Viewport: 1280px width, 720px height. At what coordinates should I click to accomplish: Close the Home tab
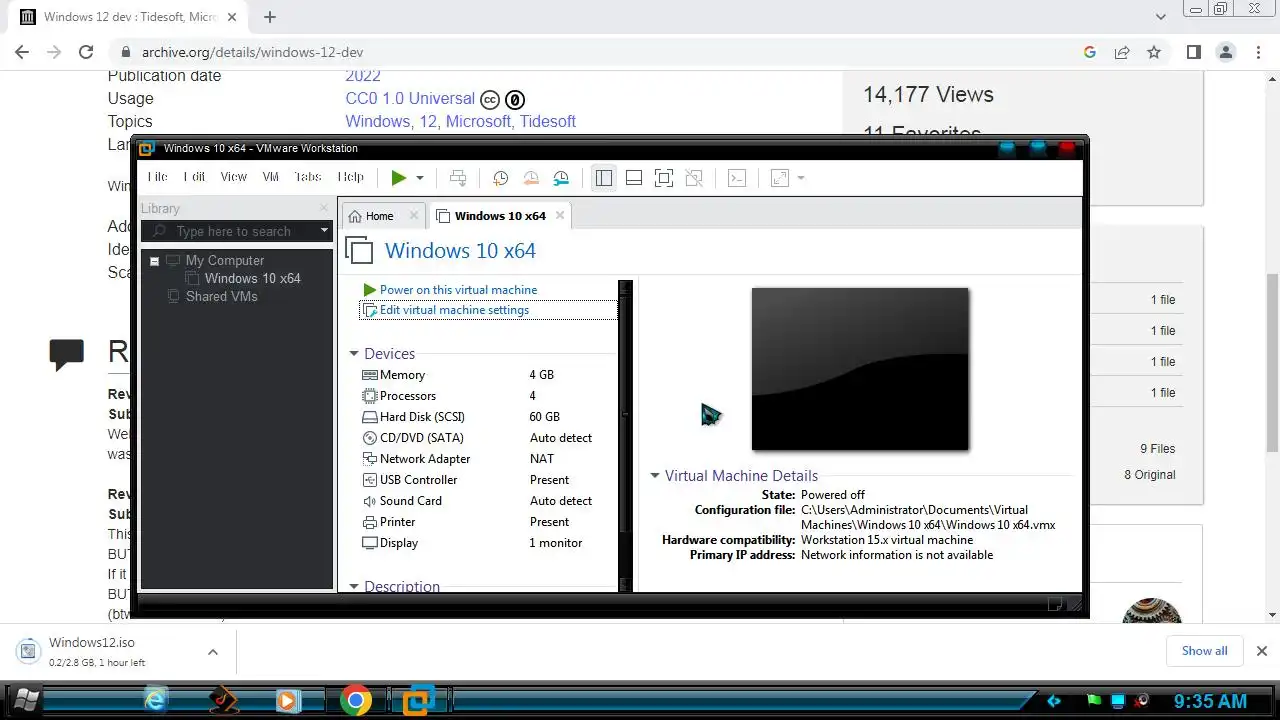click(x=413, y=215)
